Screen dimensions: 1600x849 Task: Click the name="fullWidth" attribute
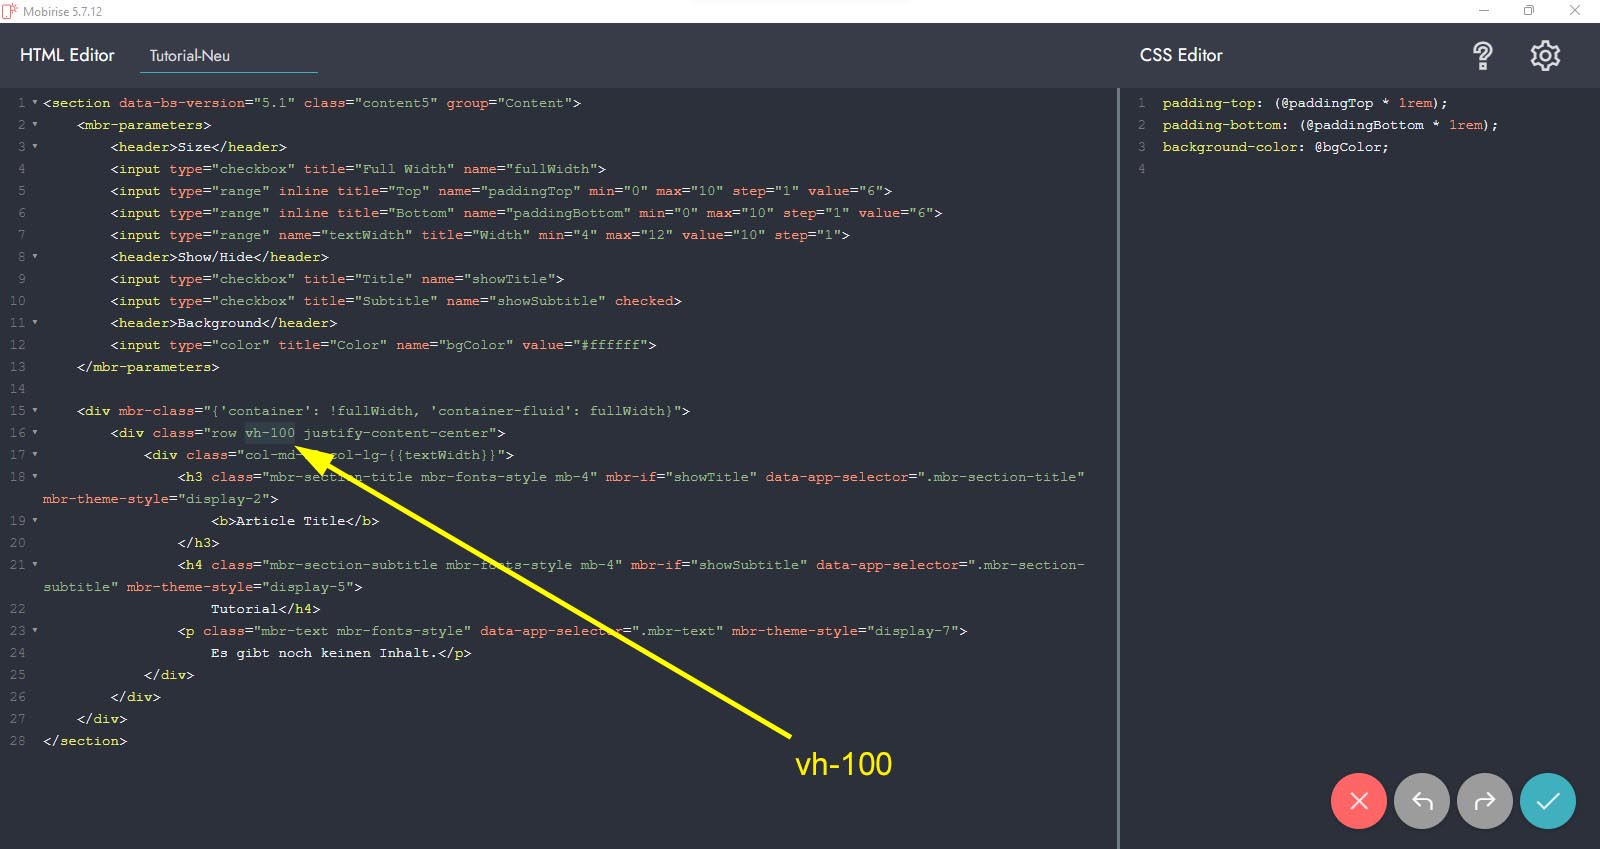[x=530, y=169]
